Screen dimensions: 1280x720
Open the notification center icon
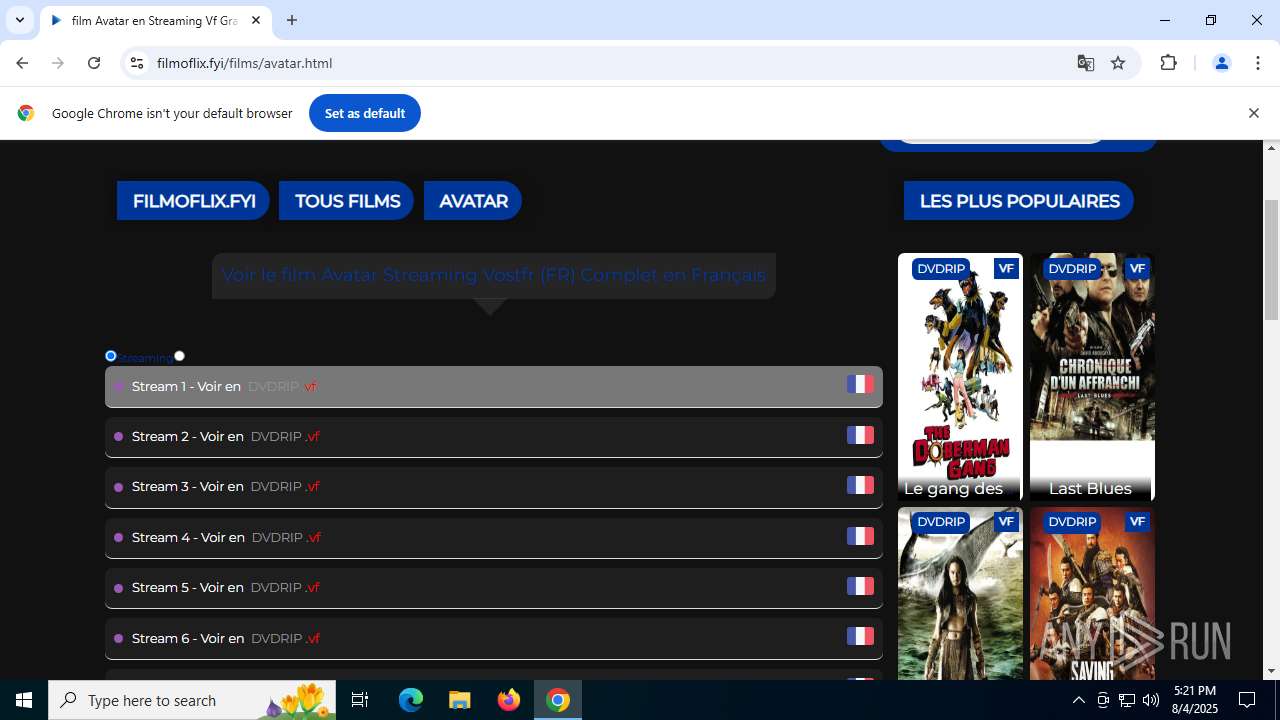(x=1247, y=700)
